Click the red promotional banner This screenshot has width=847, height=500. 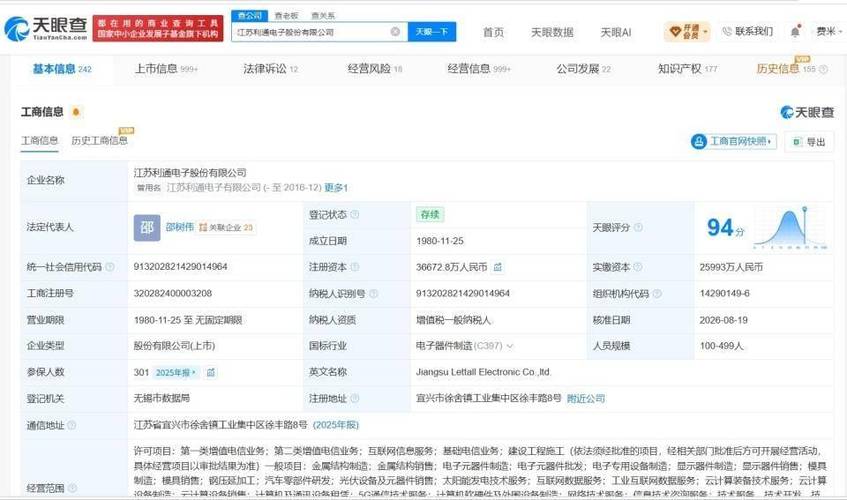158,28
